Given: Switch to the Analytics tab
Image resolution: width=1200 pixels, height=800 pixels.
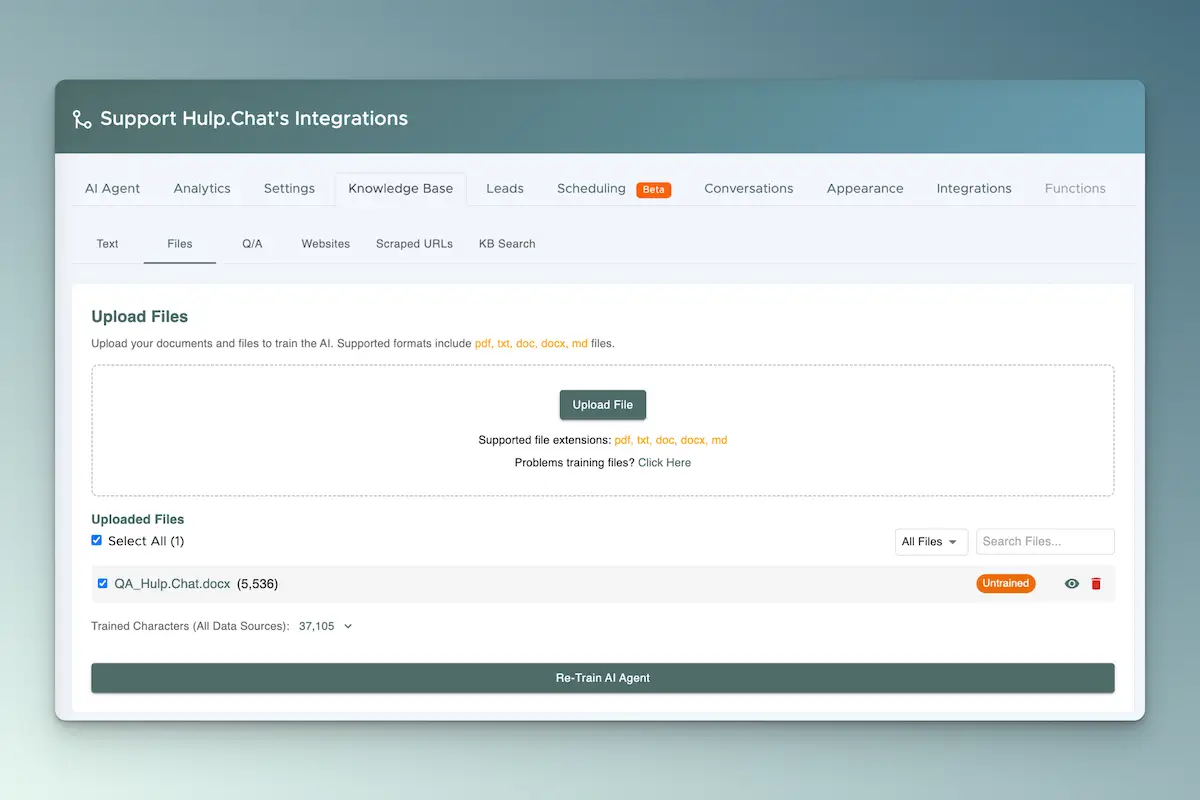Looking at the screenshot, I should (202, 188).
